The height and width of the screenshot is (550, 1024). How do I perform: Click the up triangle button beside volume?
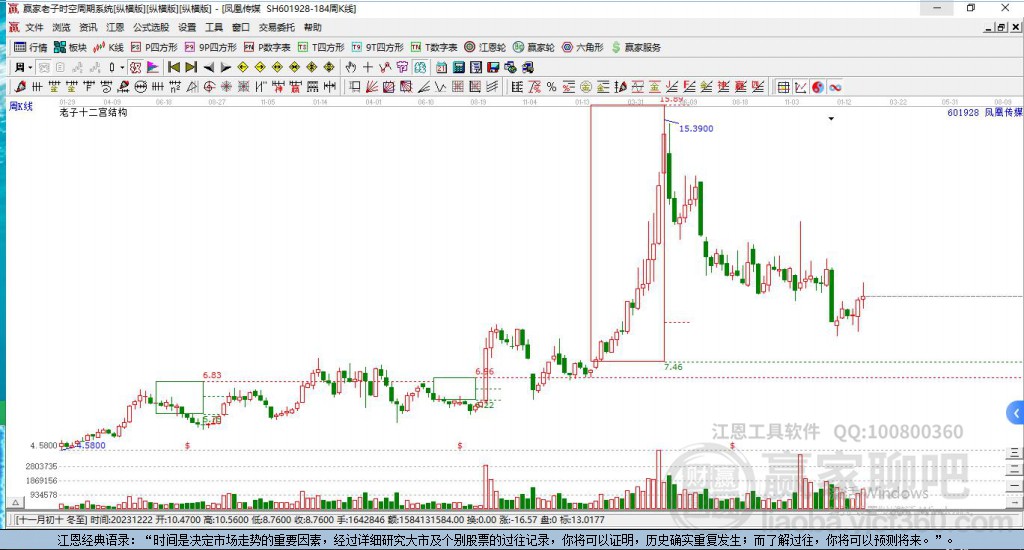point(16,502)
